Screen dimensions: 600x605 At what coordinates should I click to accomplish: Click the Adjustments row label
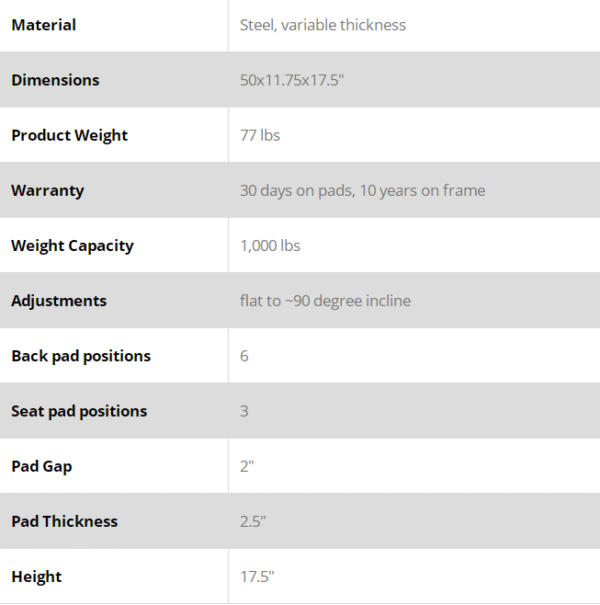[59, 301]
